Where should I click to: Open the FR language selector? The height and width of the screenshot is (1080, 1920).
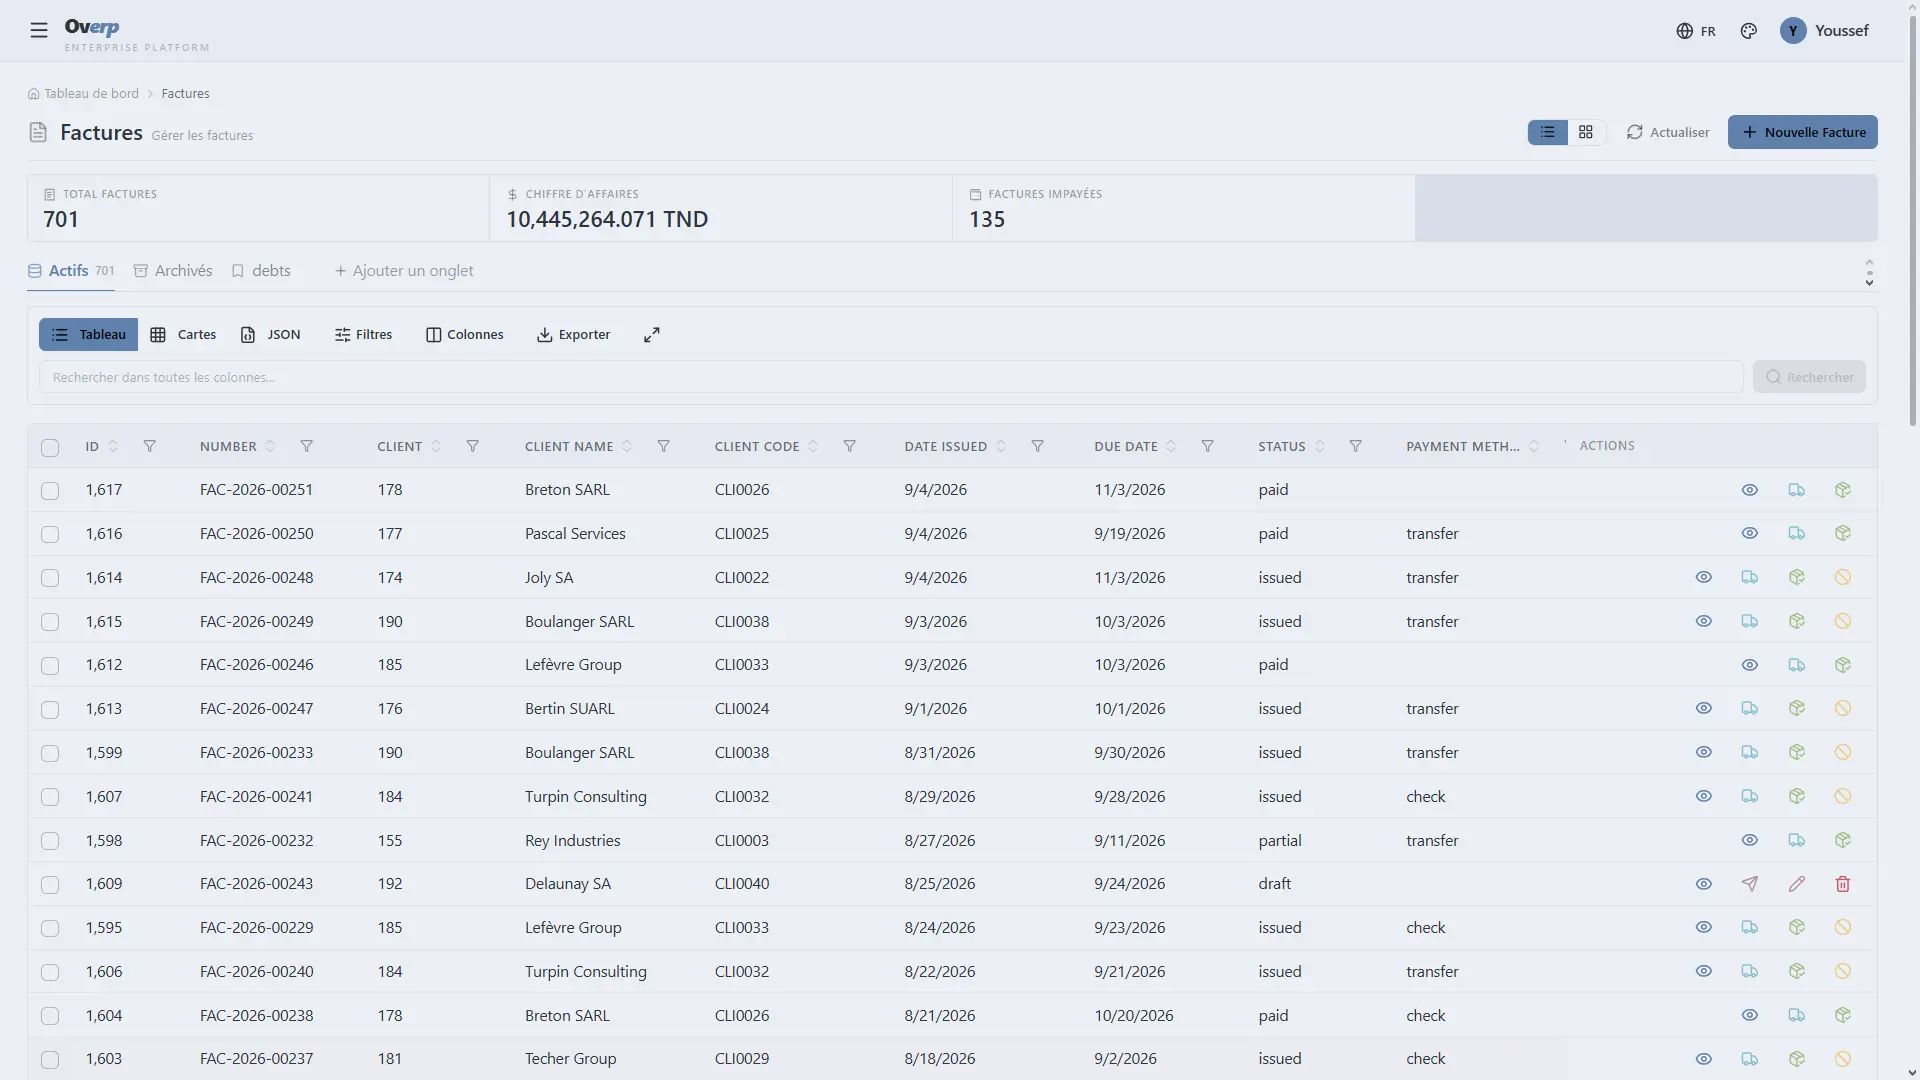(1696, 31)
